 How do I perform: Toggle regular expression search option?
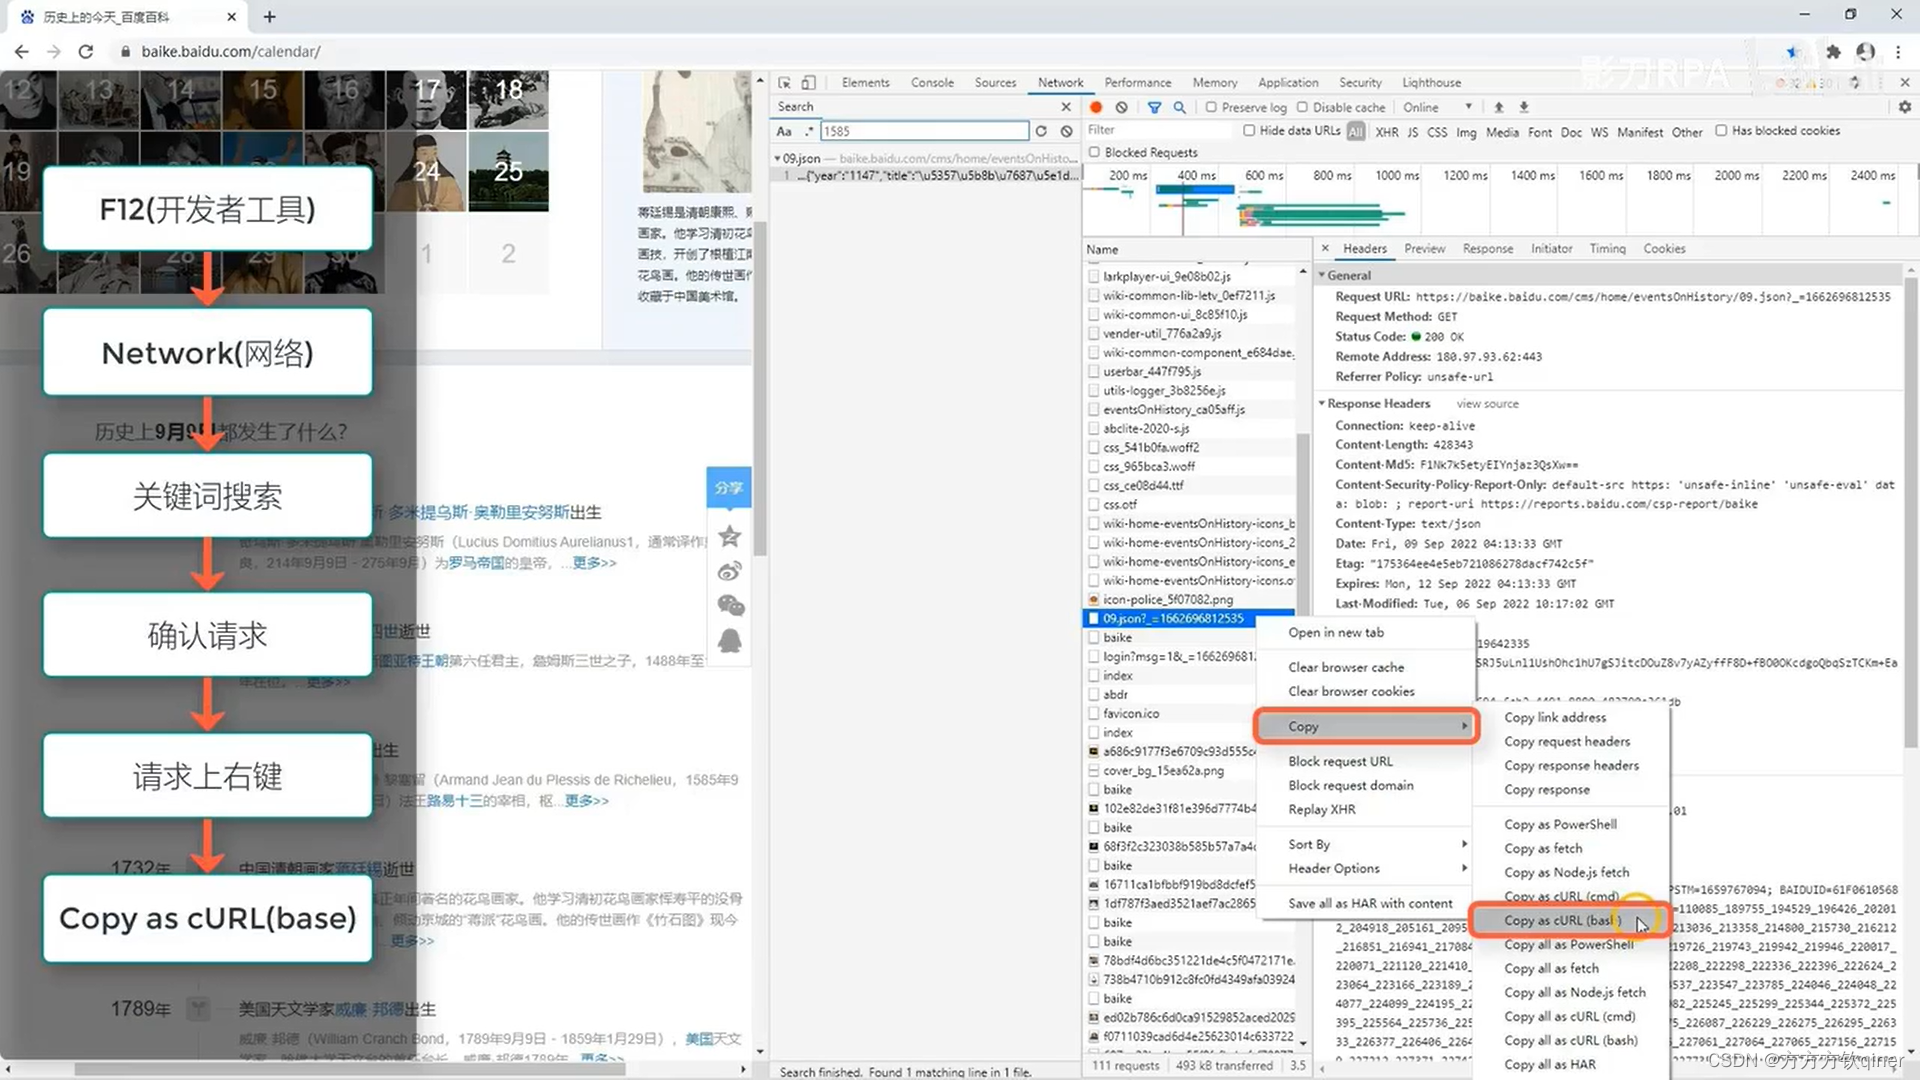coord(808,131)
